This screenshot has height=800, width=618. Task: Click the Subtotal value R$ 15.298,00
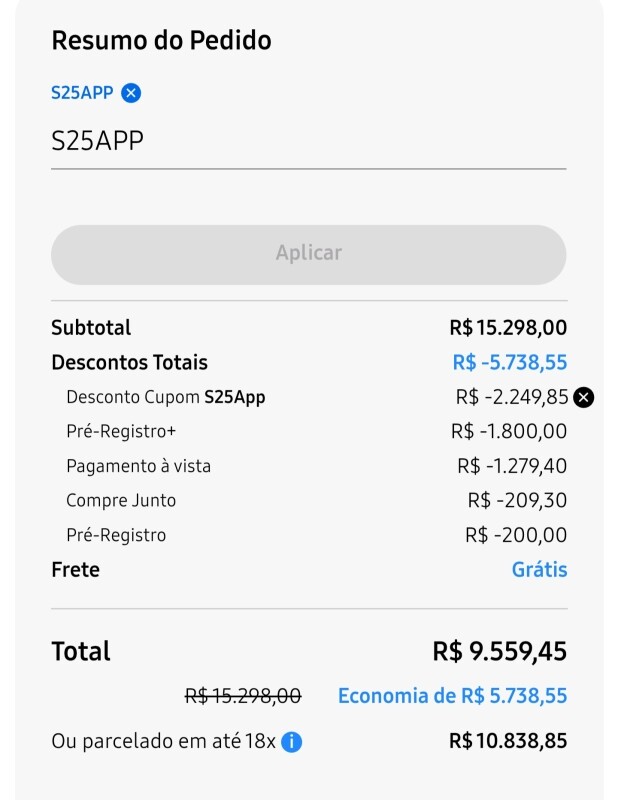tap(508, 328)
